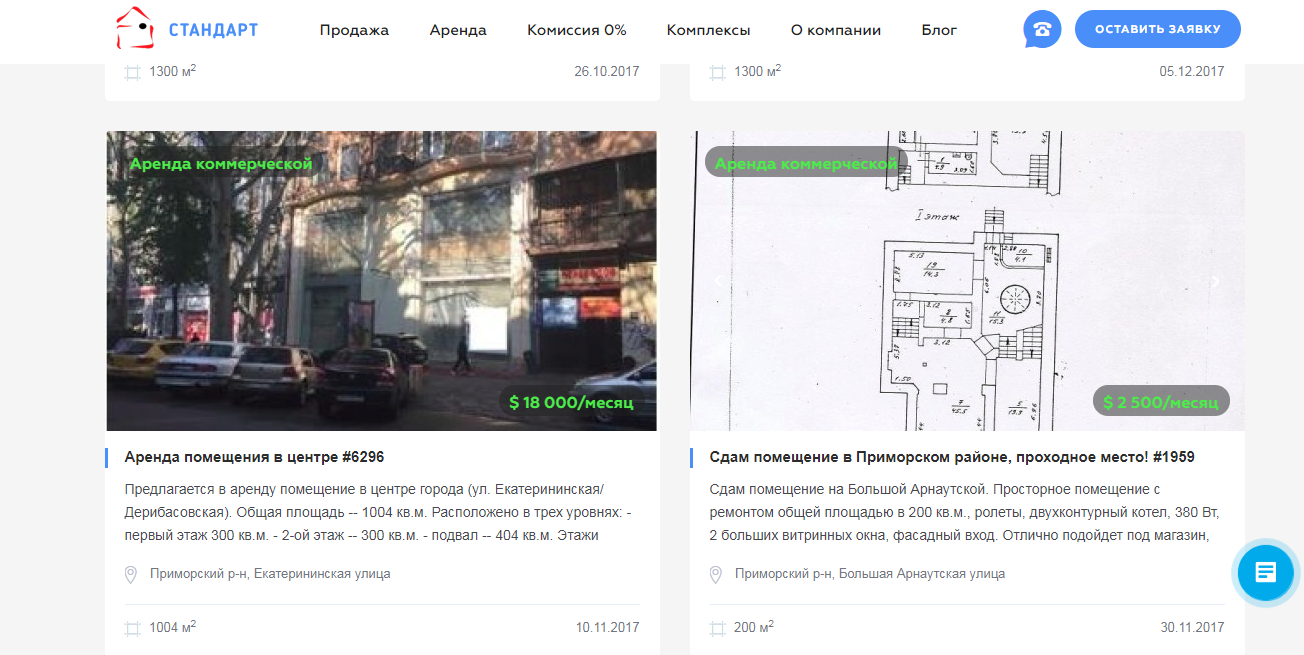Show next photo on floor plan listing
The height and width of the screenshot is (655, 1304).
click(x=1216, y=282)
